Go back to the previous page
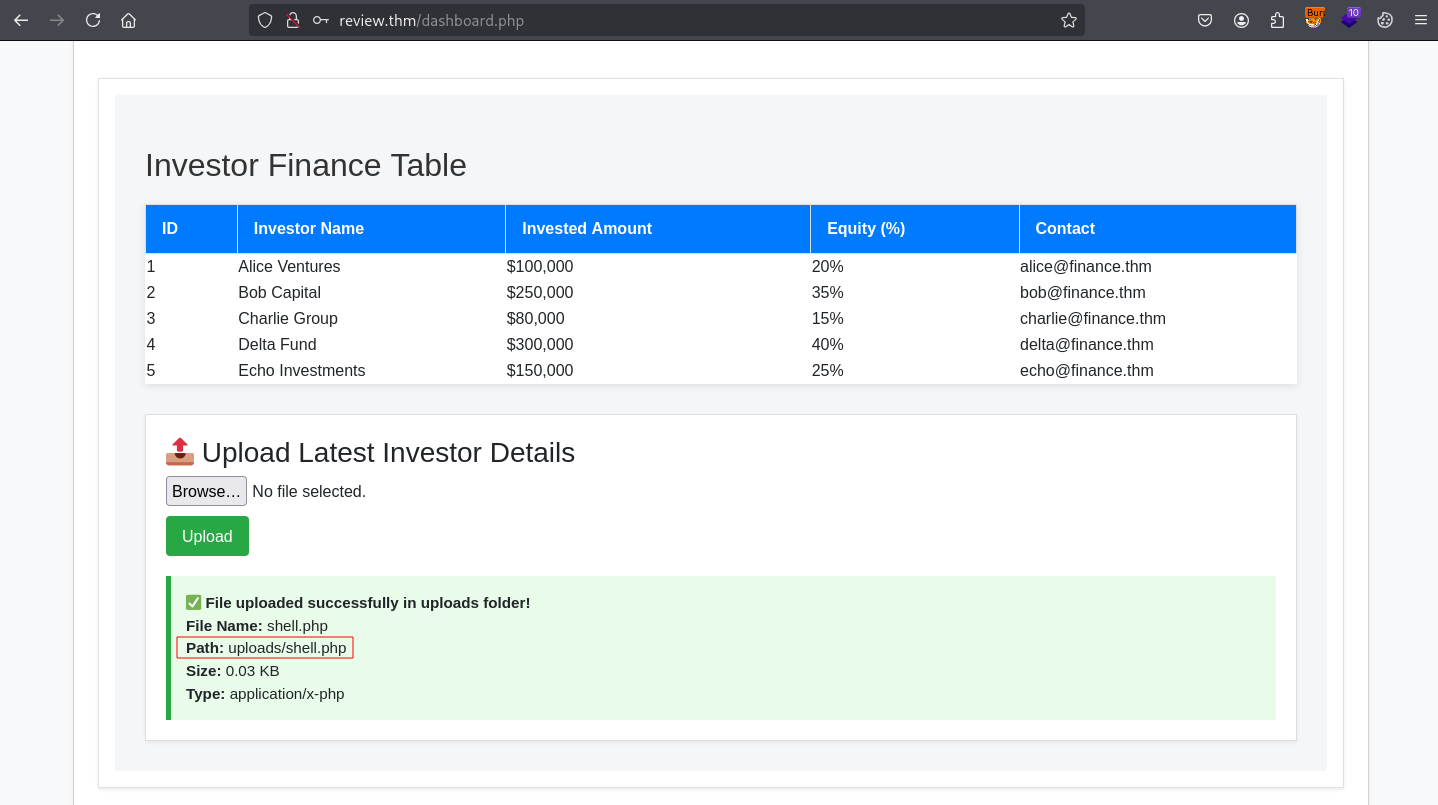Viewport: 1438px width, 805px height. click(x=21, y=20)
